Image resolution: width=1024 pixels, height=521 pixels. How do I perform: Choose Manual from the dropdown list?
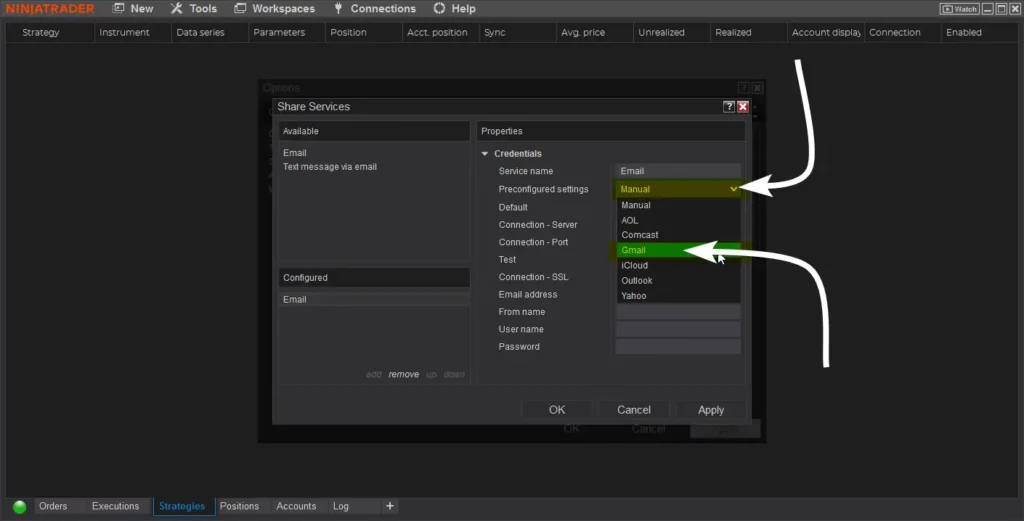tap(678, 205)
